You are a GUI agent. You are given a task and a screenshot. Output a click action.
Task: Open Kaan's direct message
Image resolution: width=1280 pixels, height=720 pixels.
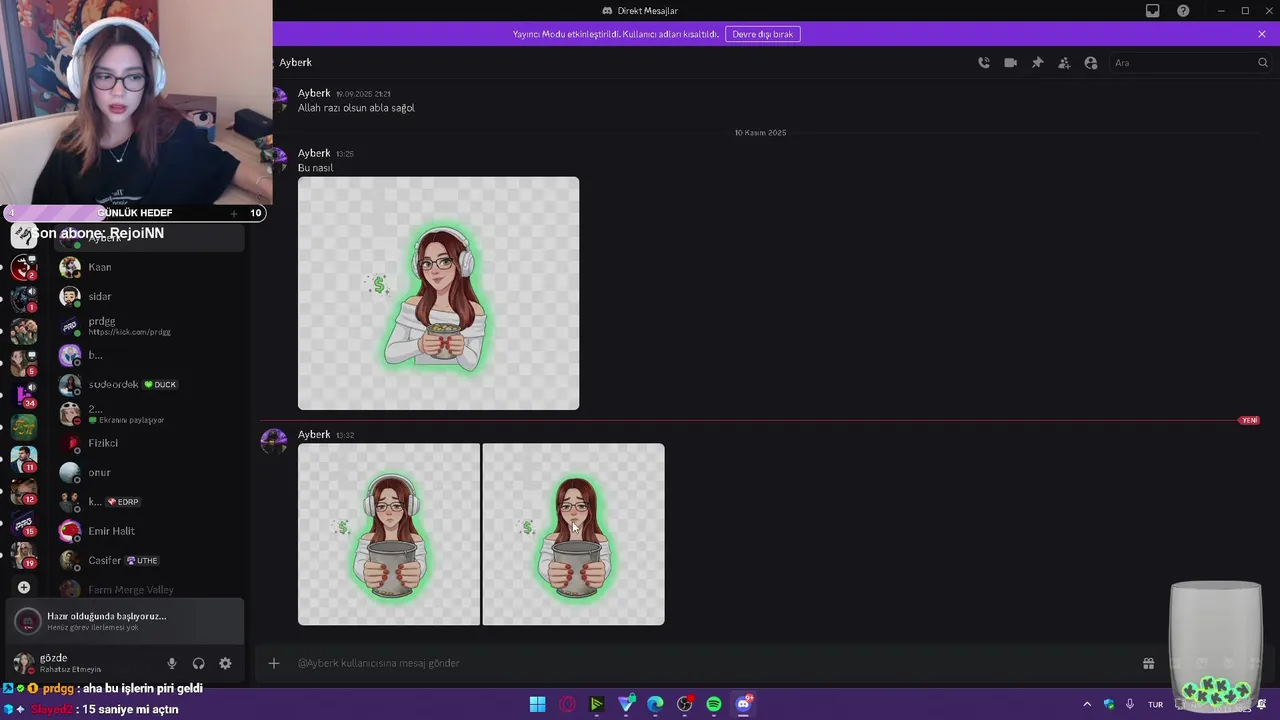pyautogui.click(x=150, y=267)
